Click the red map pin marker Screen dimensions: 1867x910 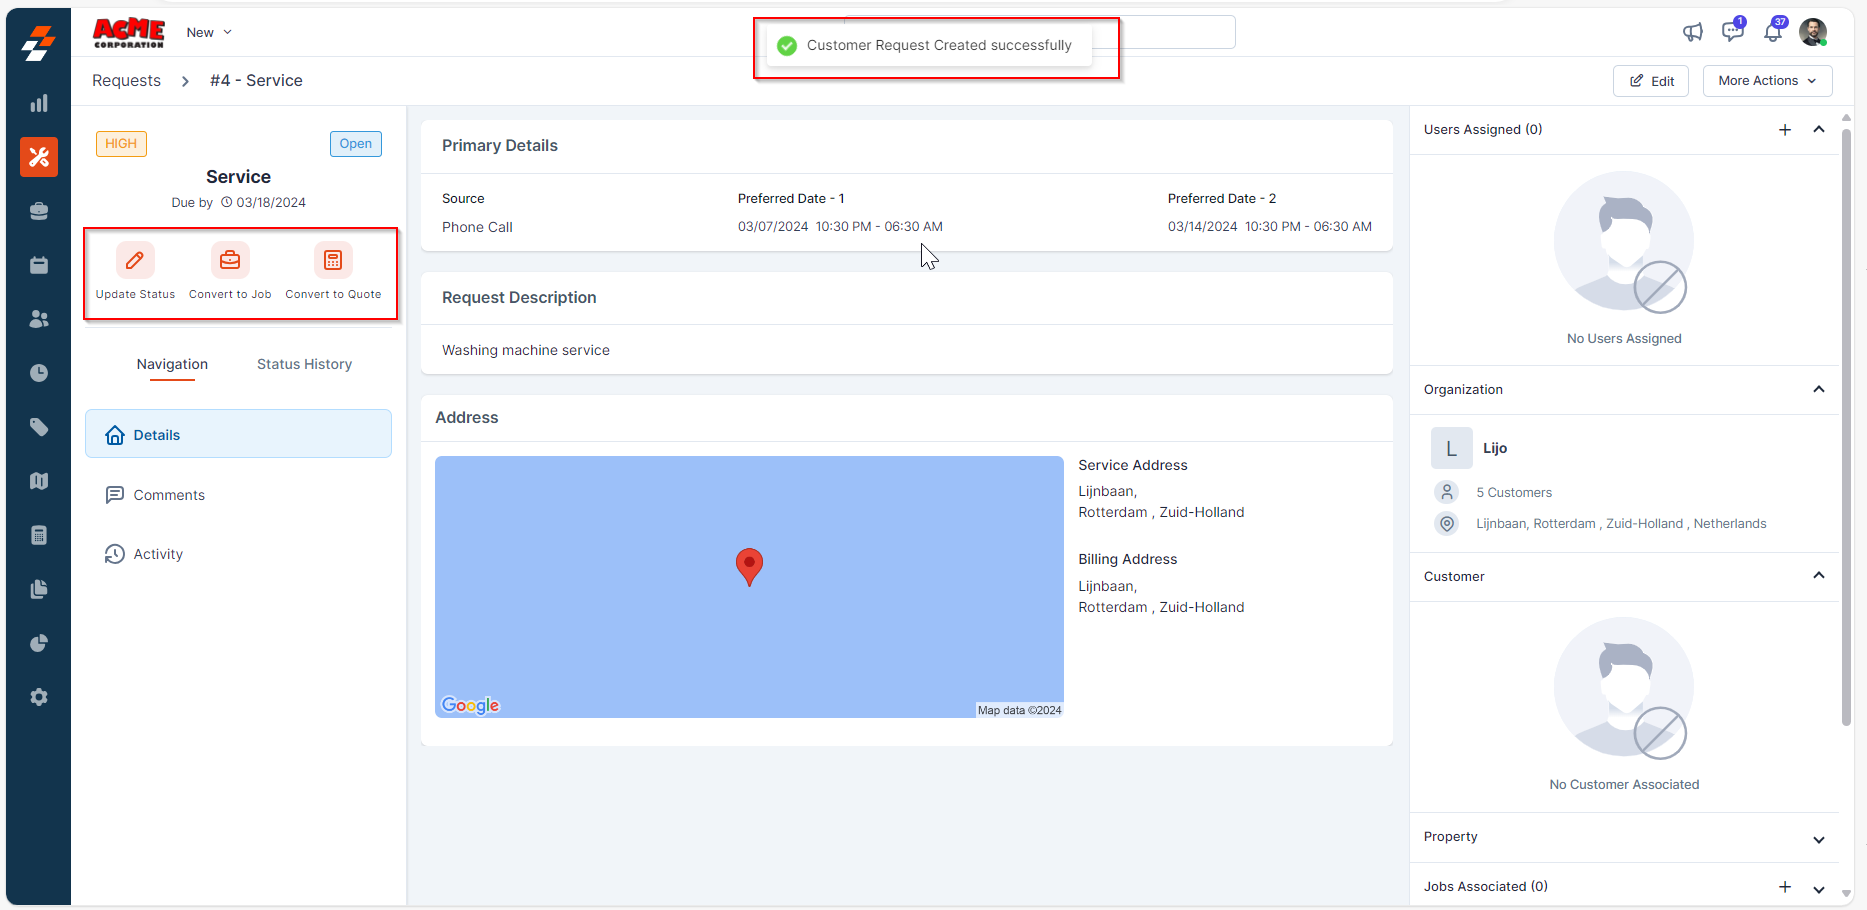tap(749, 565)
